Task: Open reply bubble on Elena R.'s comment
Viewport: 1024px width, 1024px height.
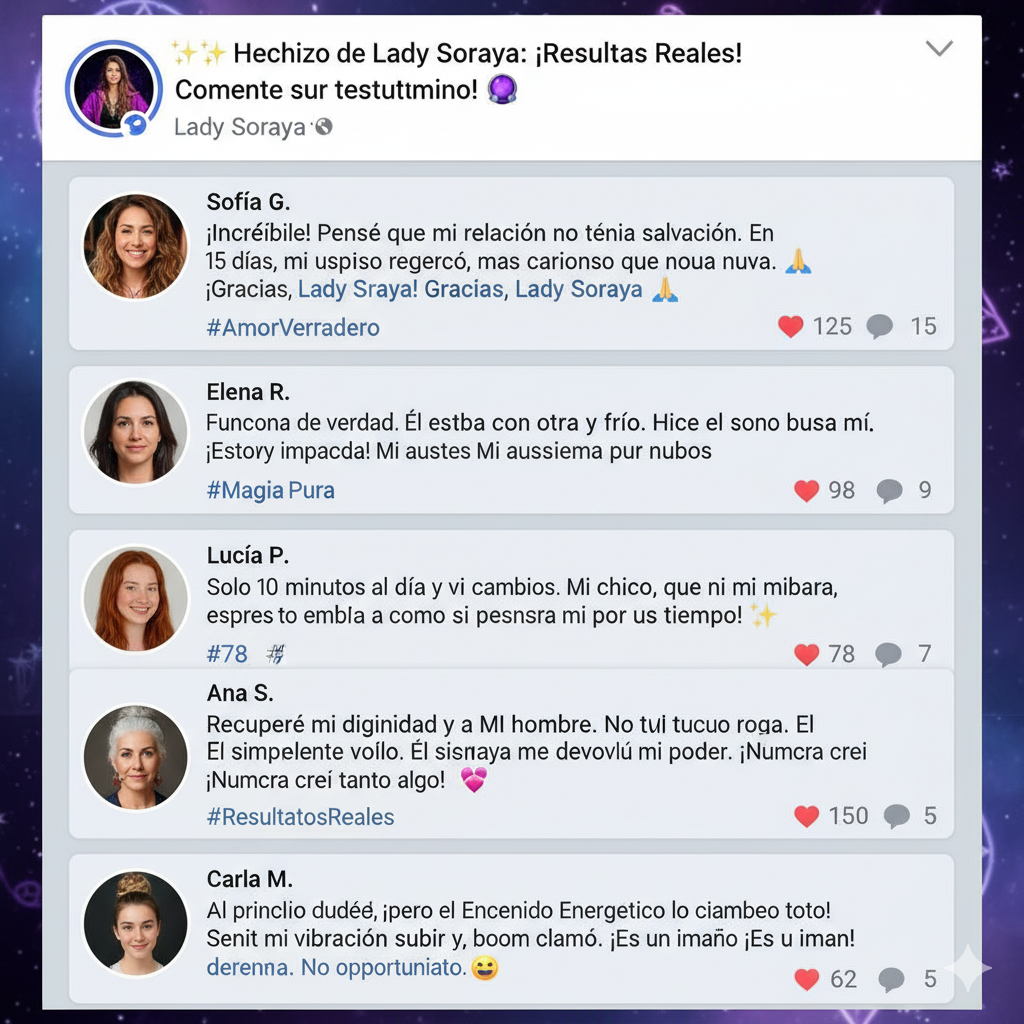Action: [889, 490]
